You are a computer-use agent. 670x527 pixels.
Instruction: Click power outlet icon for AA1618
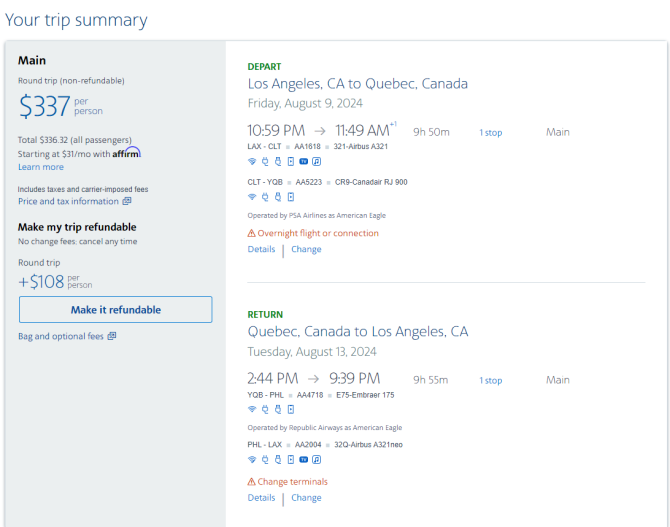click(x=265, y=161)
